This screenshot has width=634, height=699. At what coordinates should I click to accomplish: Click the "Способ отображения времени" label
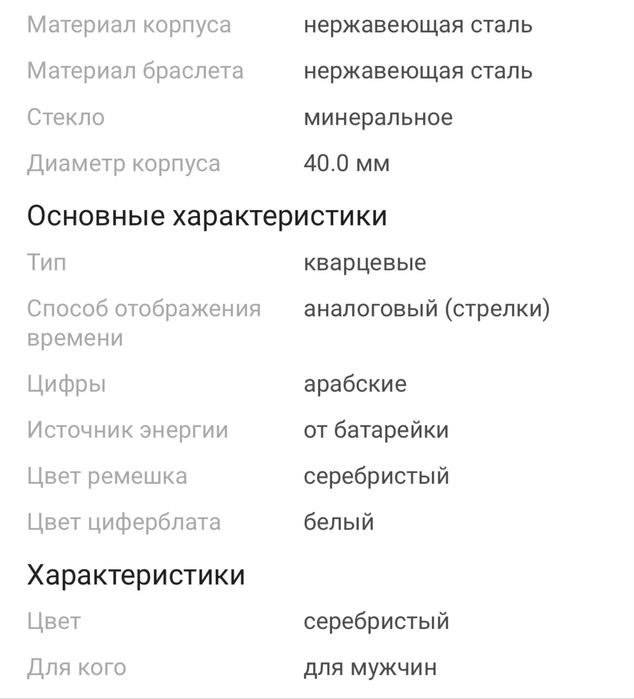point(144,323)
